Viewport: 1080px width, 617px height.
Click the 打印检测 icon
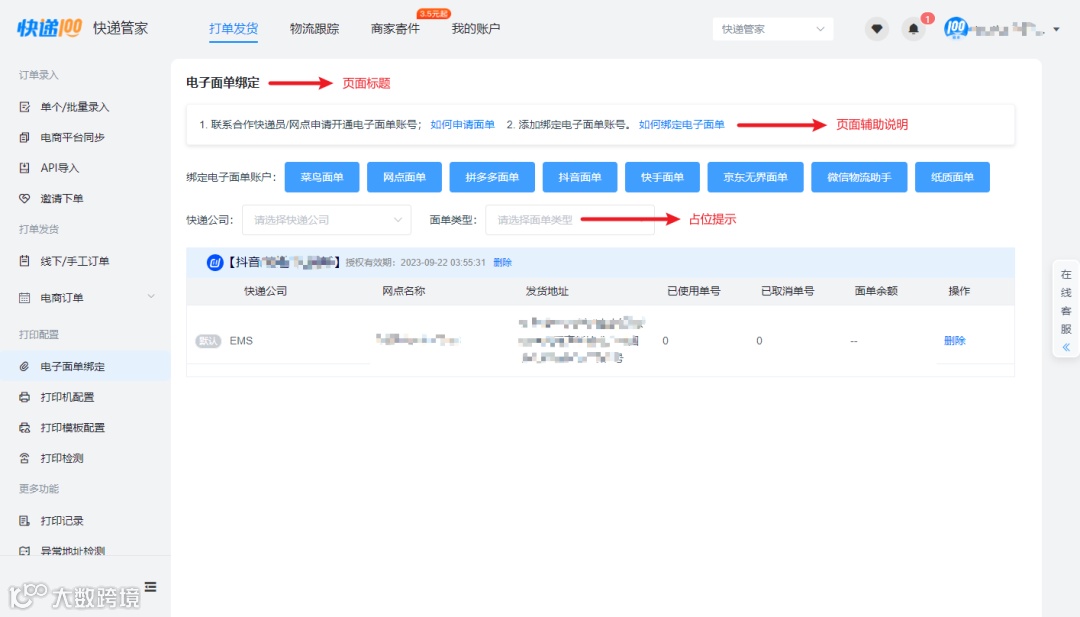tap(25, 458)
